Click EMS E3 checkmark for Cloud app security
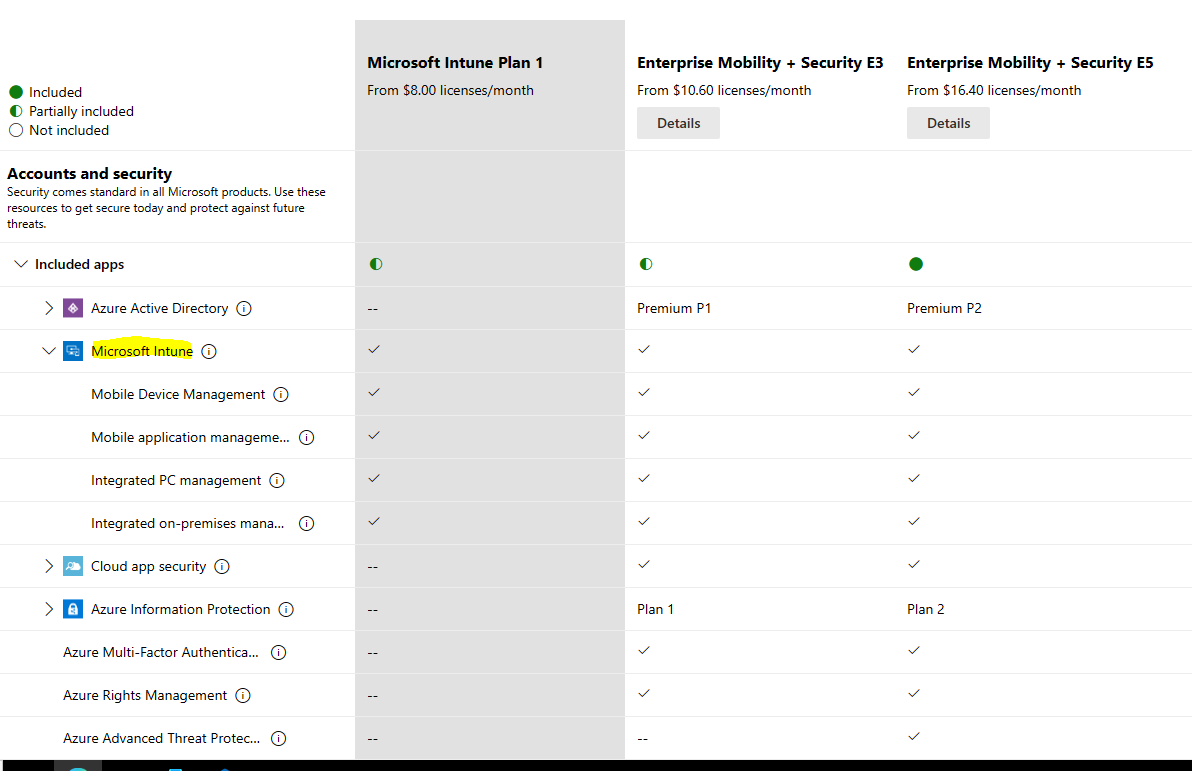Viewport: 1192px width, 771px height. (644, 564)
